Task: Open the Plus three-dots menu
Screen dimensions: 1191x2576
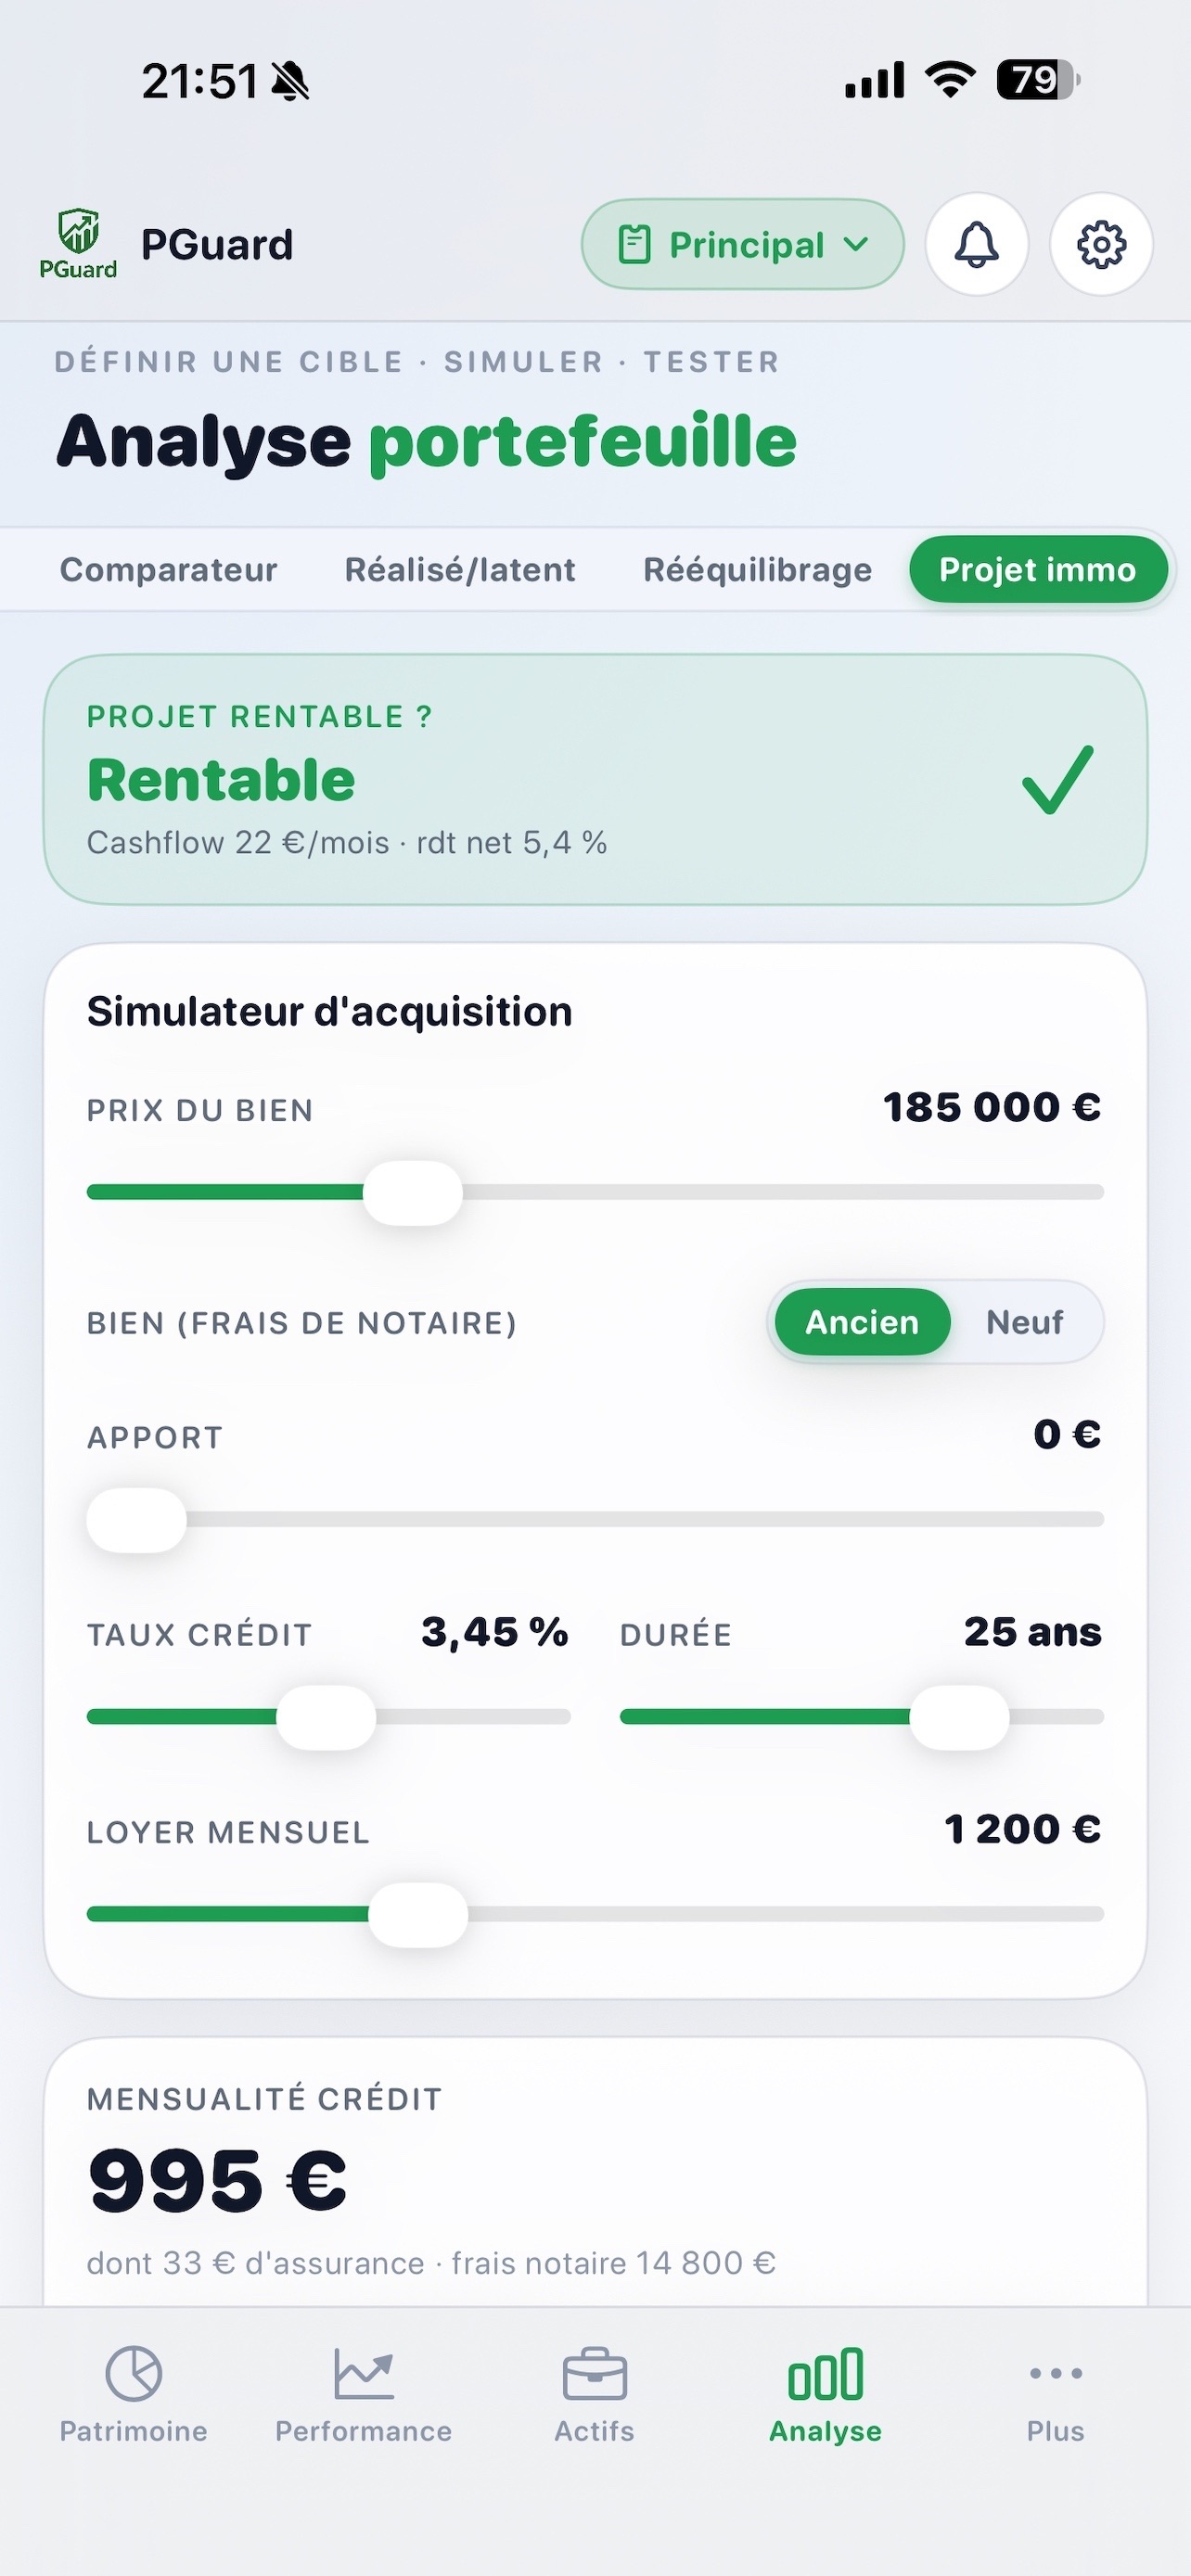Action: [x=1056, y=2373]
